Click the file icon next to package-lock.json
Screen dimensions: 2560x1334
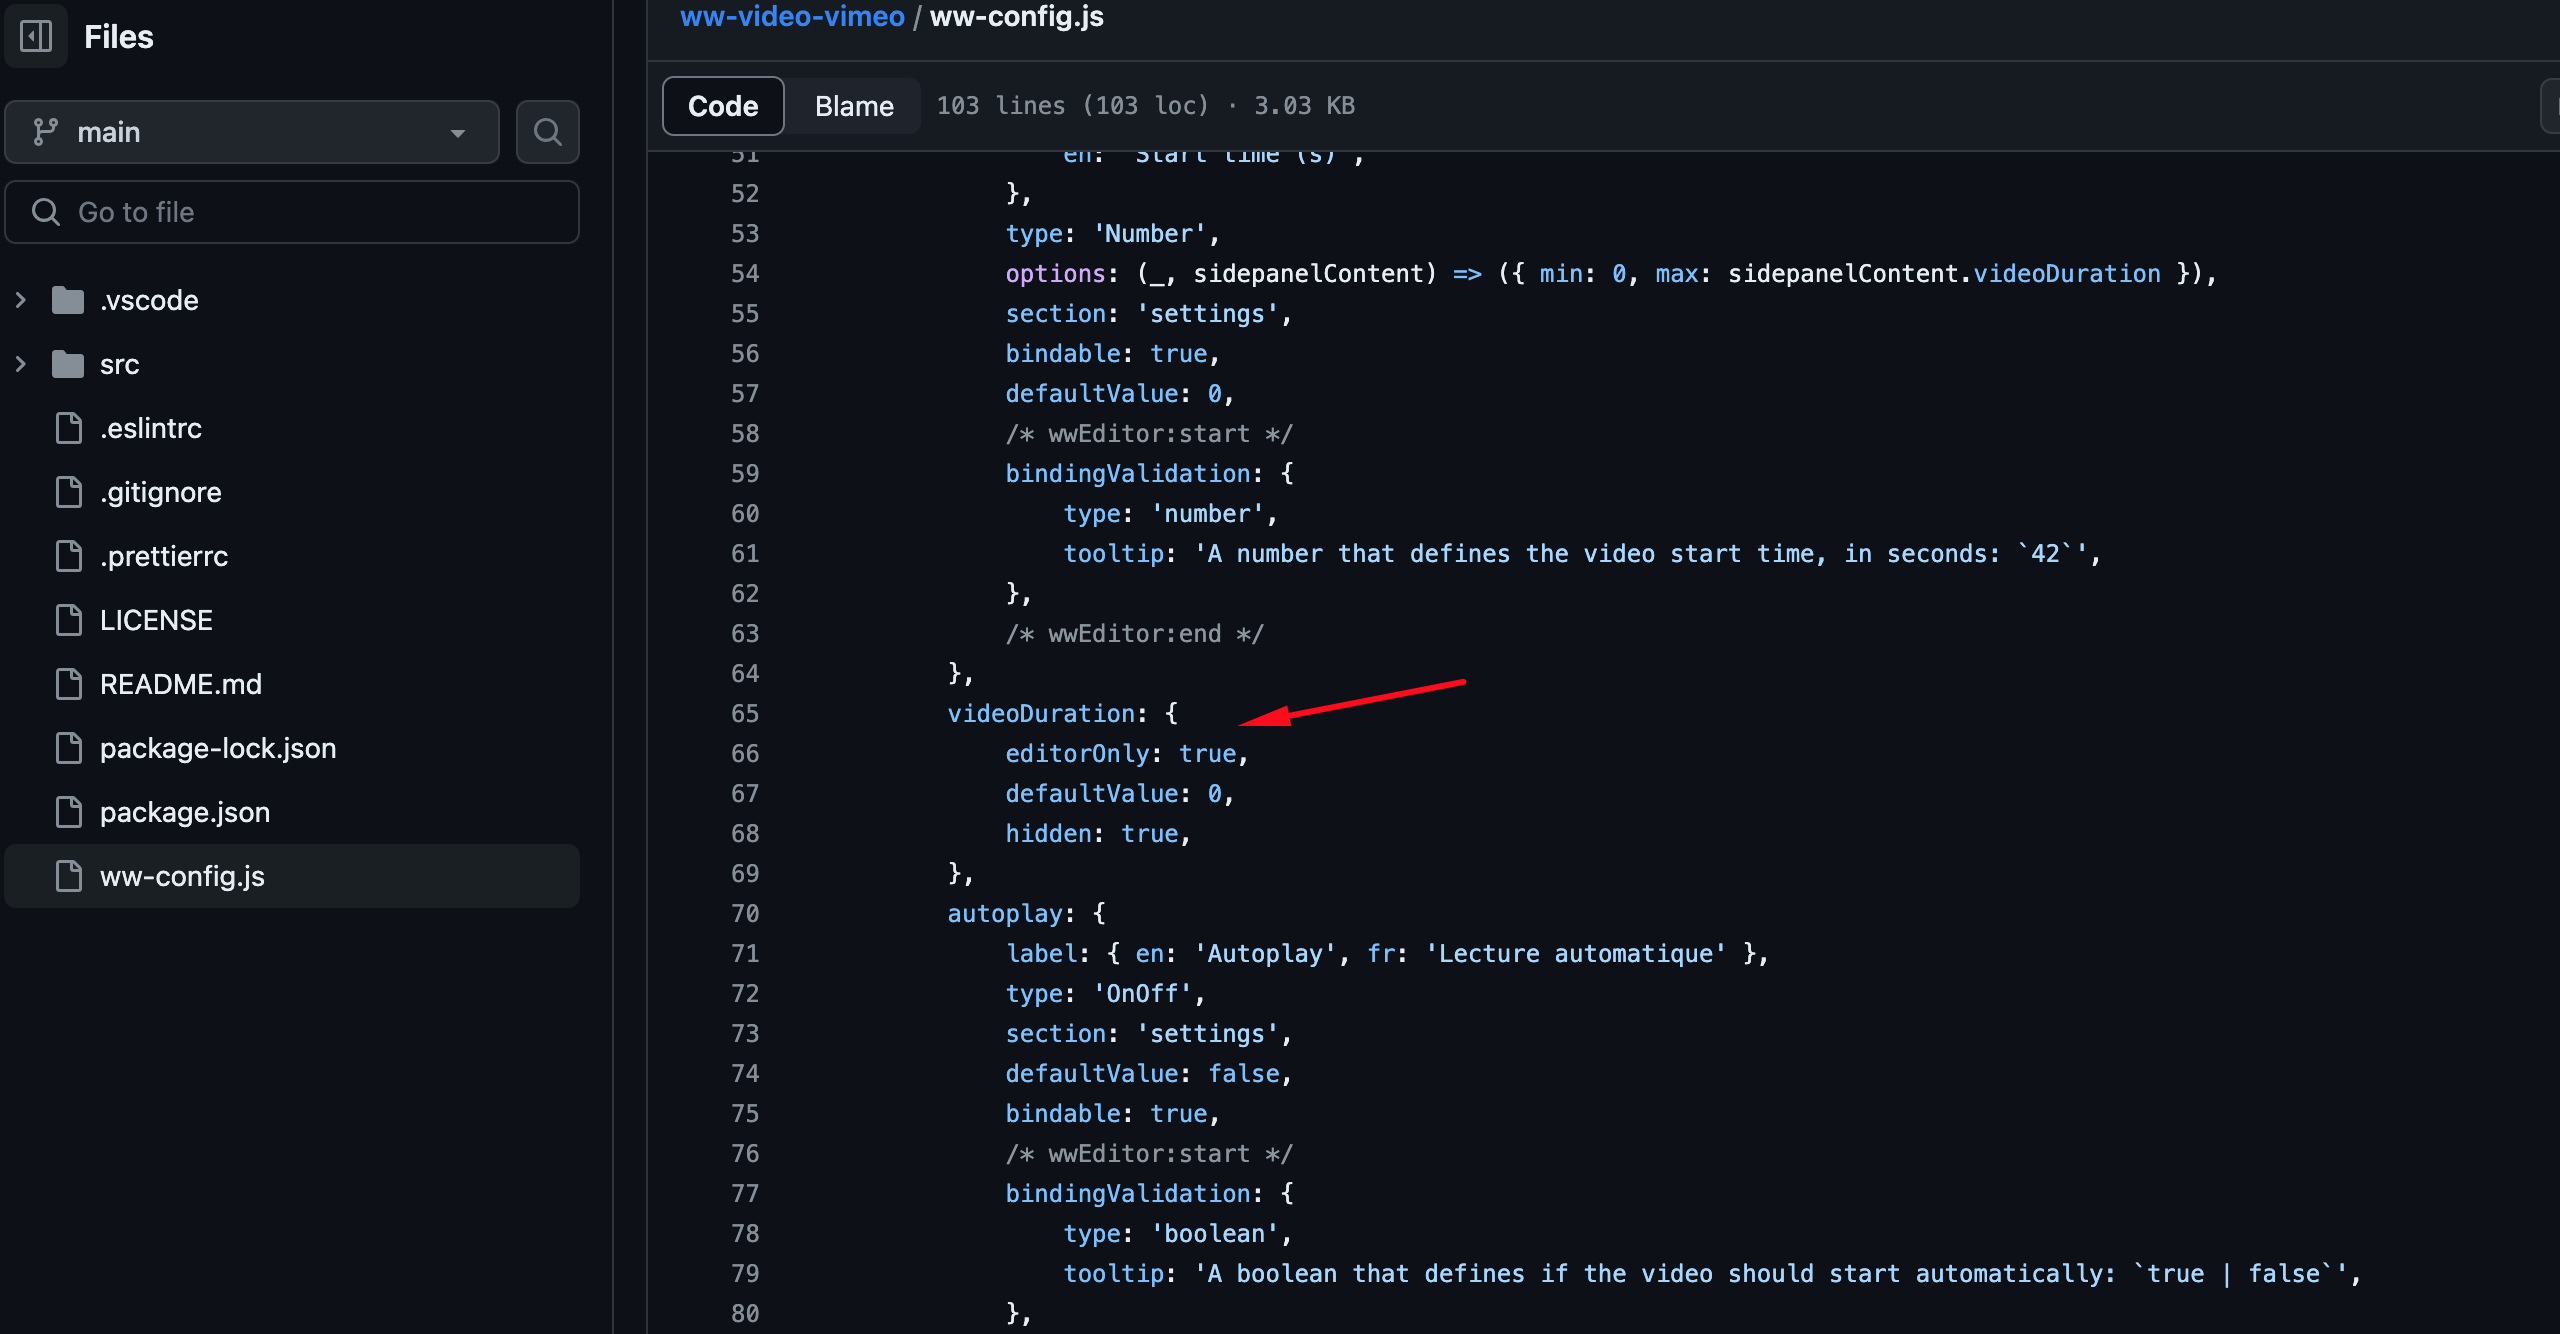tap(69, 748)
